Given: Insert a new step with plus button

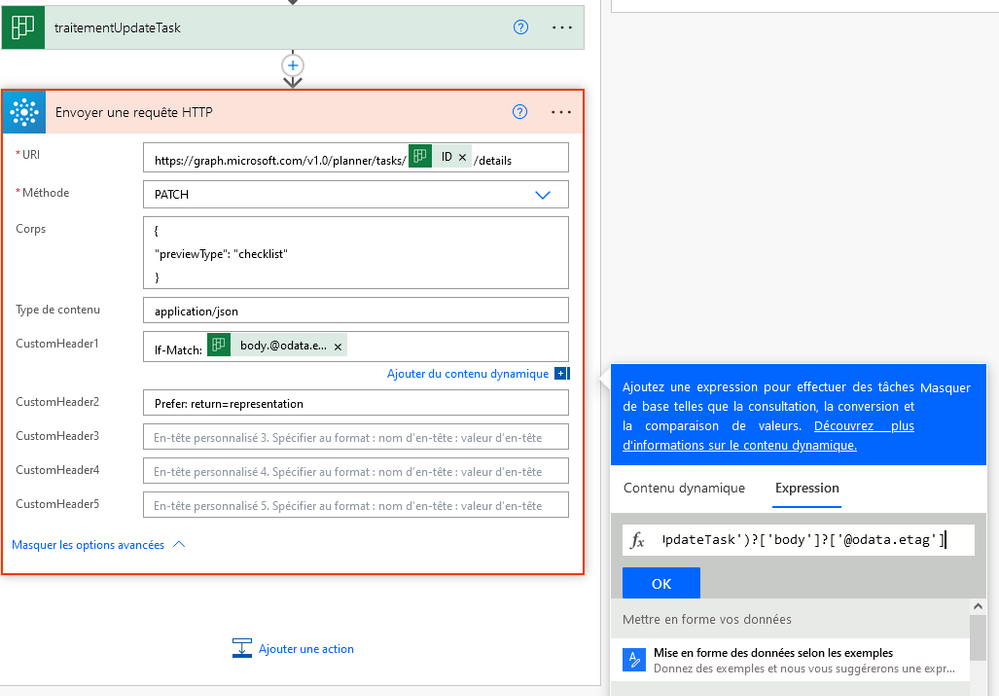Looking at the screenshot, I should point(292,66).
